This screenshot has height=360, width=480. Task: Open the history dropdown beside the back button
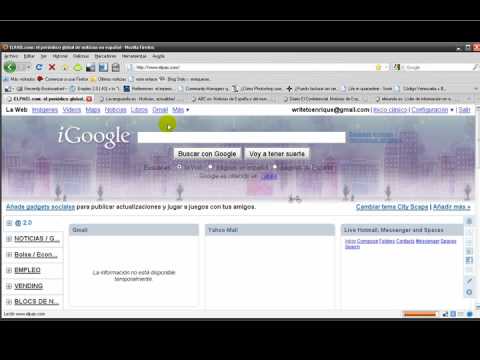pyautogui.click(x=28, y=67)
